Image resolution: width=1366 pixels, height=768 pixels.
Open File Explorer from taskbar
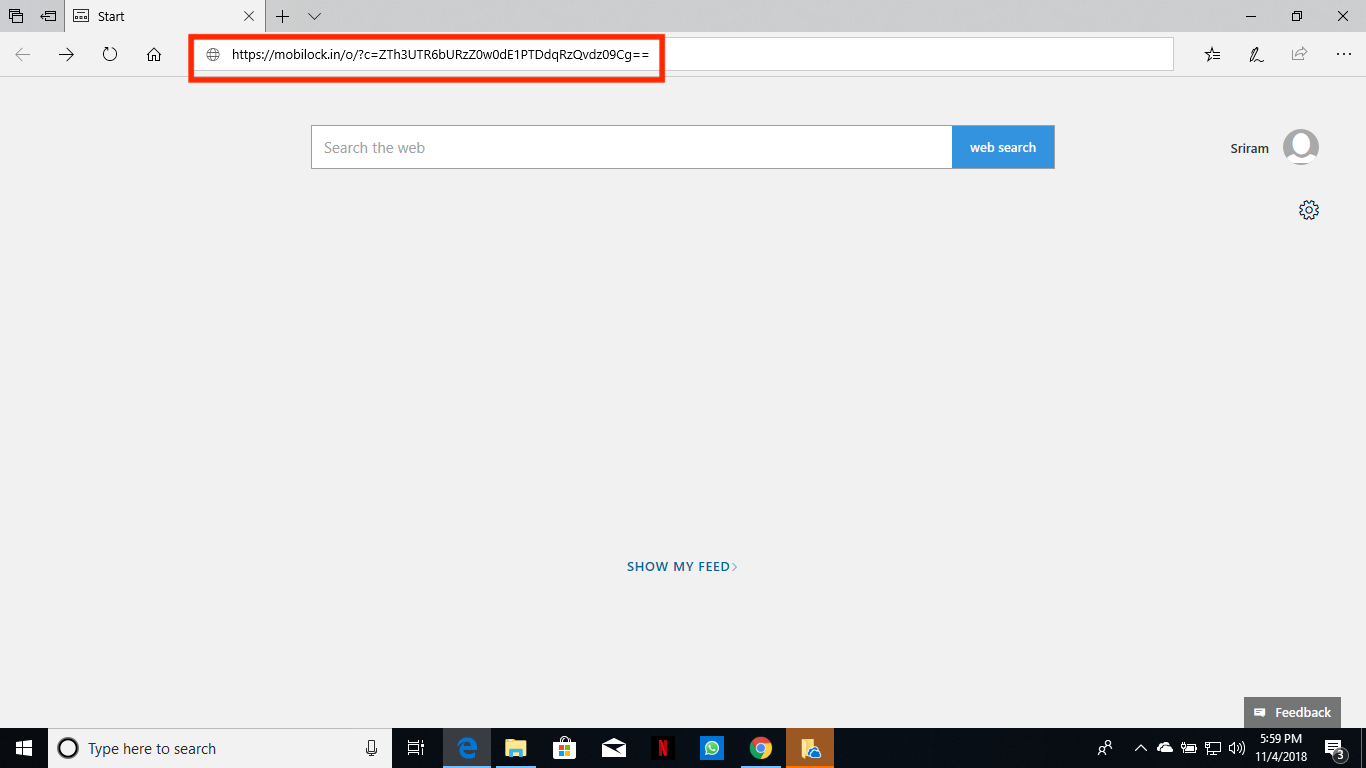pyautogui.click(x=516, y=748)
